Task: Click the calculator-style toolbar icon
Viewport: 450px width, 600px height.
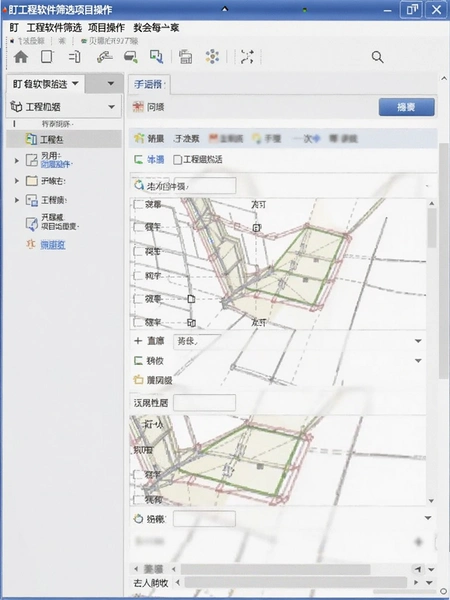Action: [186, 57]
